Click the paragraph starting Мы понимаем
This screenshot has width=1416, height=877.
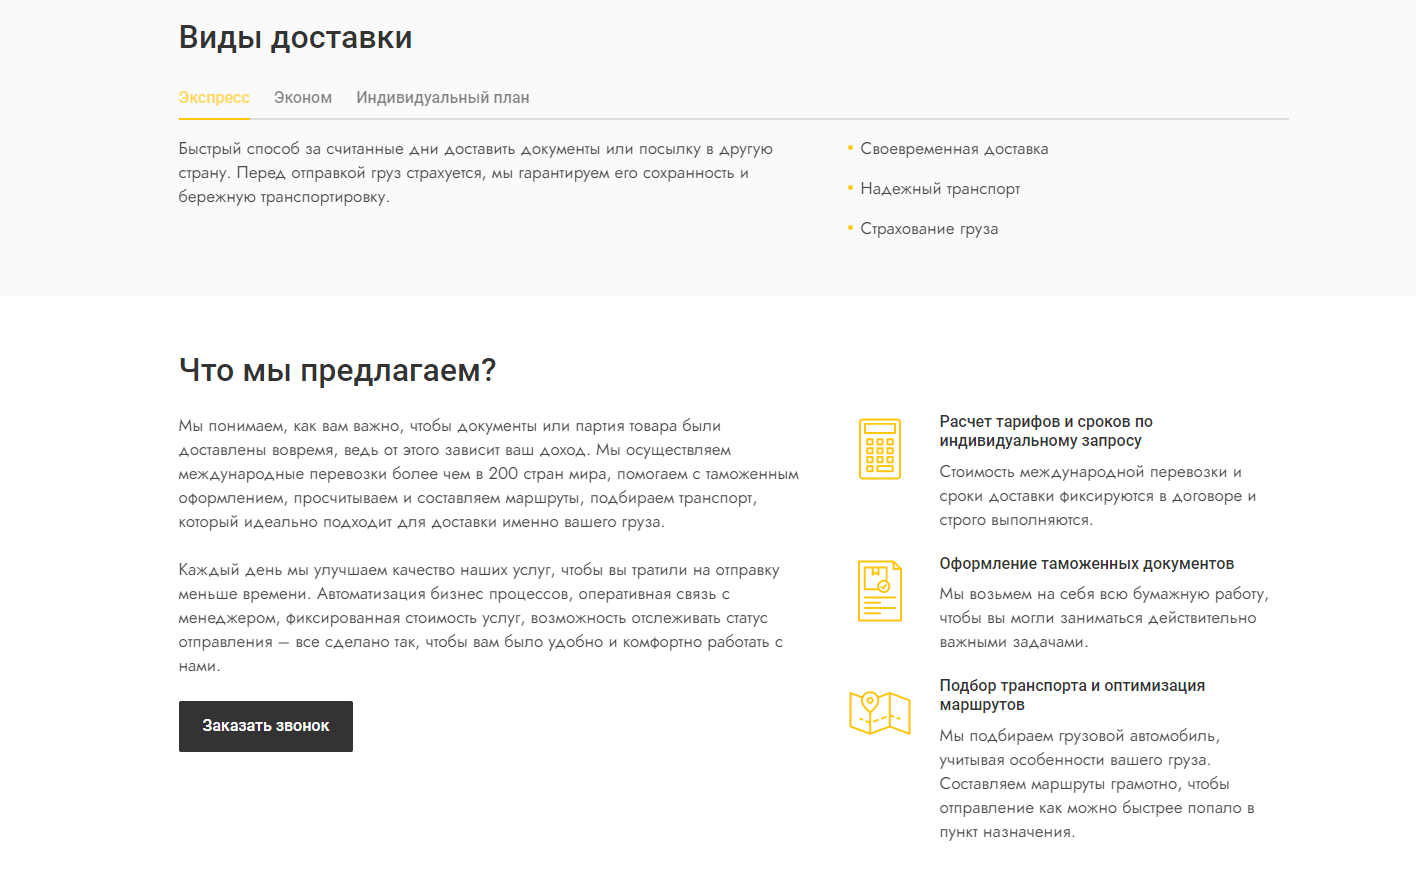(x=489, y=474)
